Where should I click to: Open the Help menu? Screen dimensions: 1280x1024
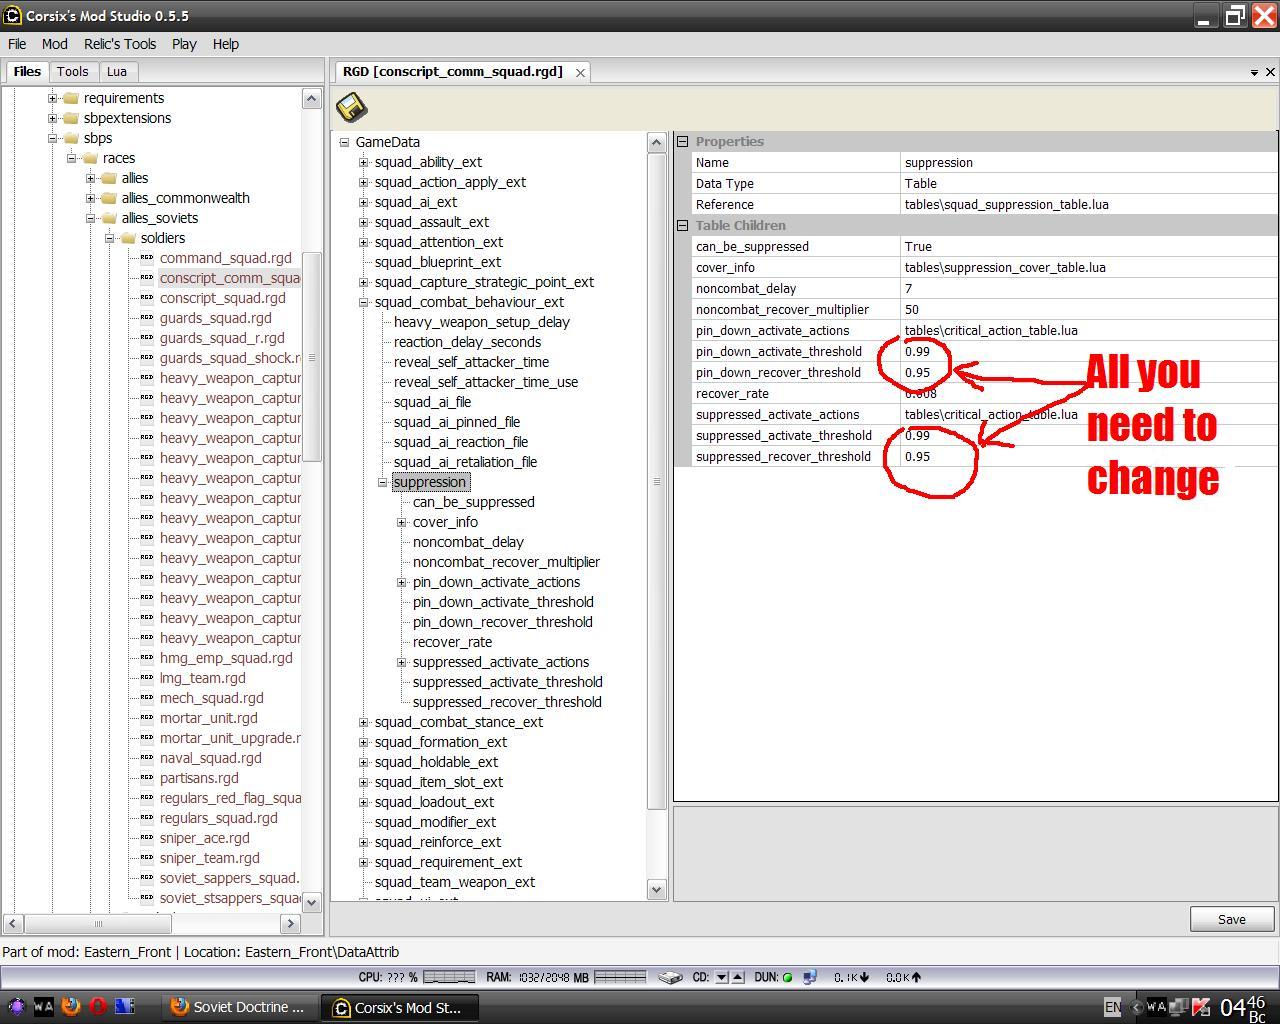[225, 44]
